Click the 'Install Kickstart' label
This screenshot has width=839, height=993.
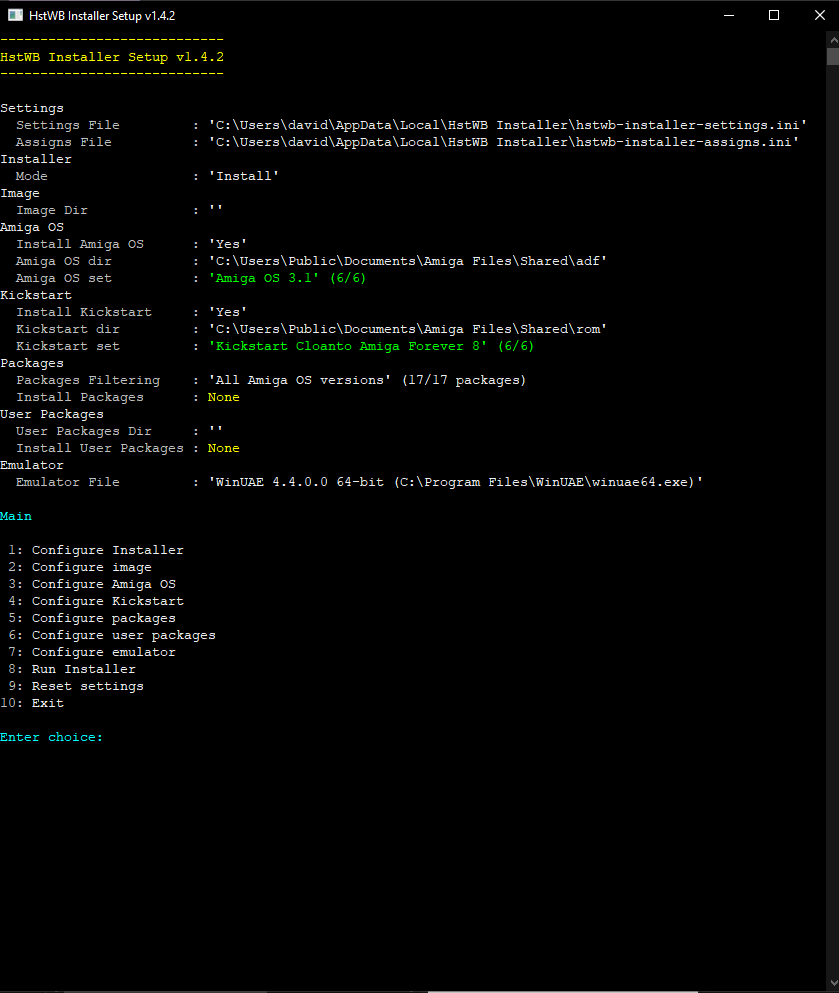click(84, 312)
